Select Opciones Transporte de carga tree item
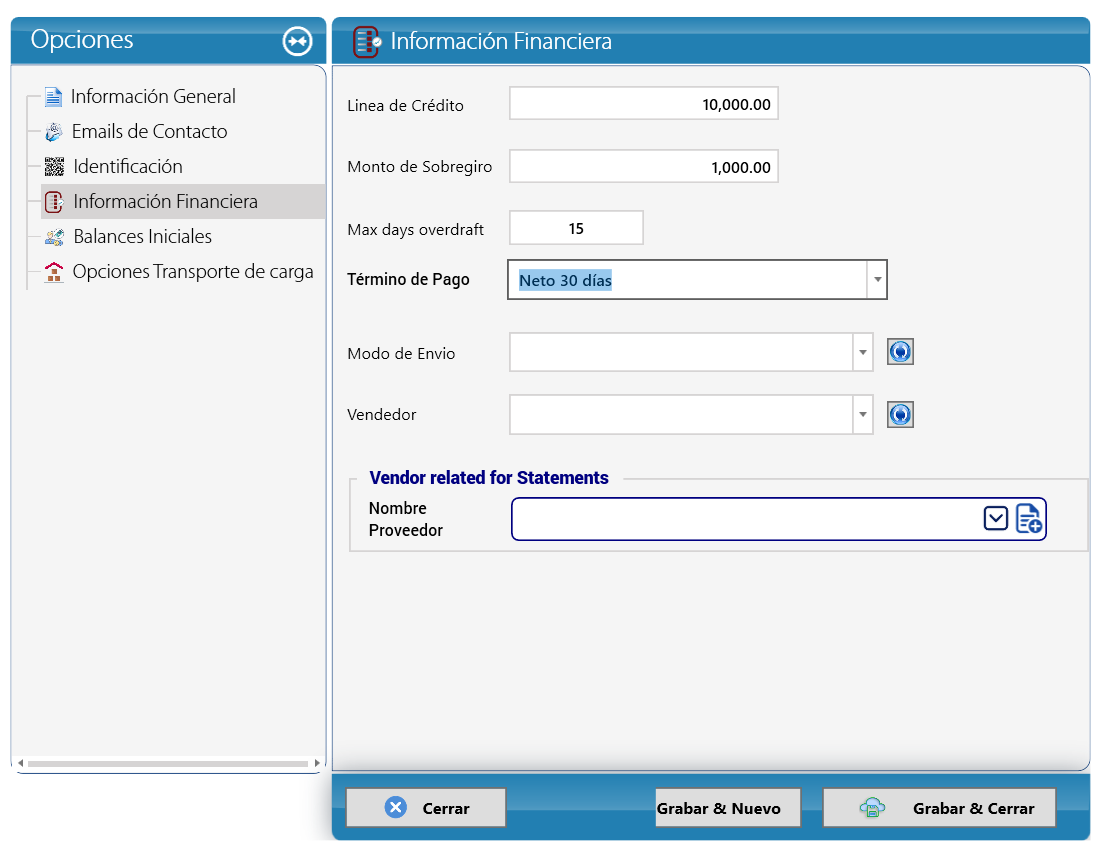 [x=193, y=272]
